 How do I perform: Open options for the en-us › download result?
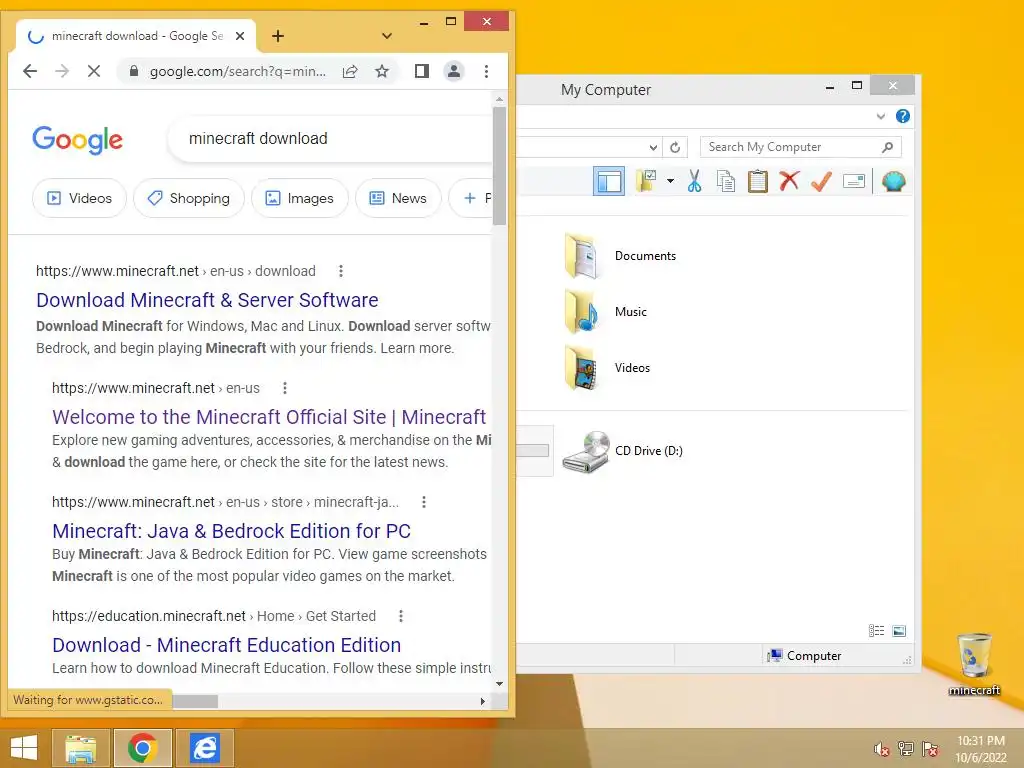click(x=340, y=271)
